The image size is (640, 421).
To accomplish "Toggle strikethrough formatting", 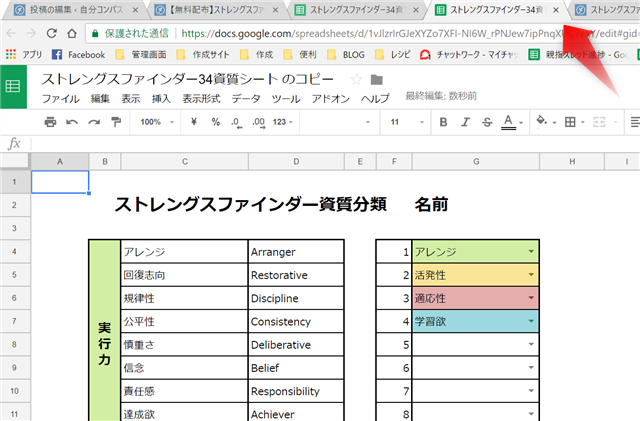I will point(487,122).
